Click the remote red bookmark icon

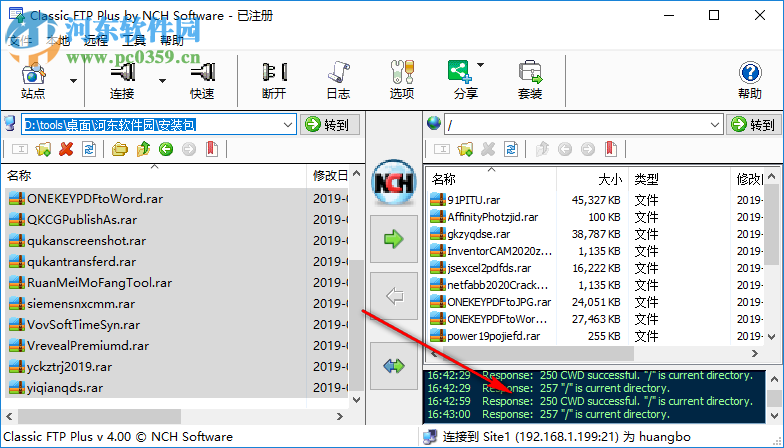coord(610,149)
